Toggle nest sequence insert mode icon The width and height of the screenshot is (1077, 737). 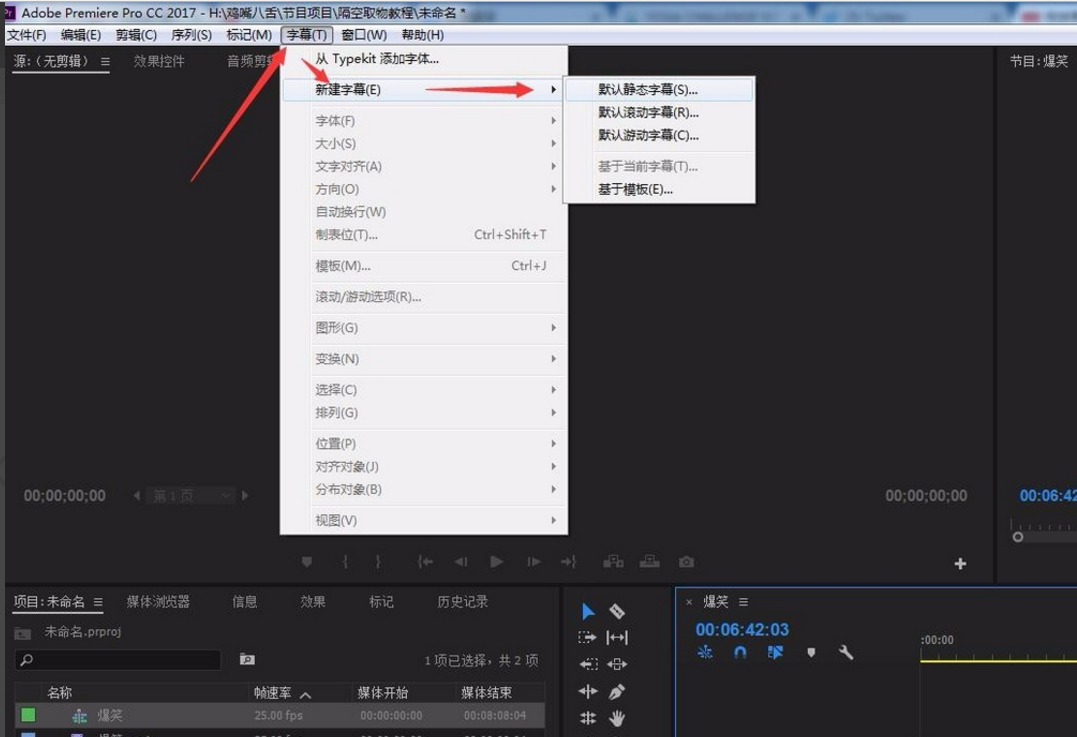[x=705, y=652]
